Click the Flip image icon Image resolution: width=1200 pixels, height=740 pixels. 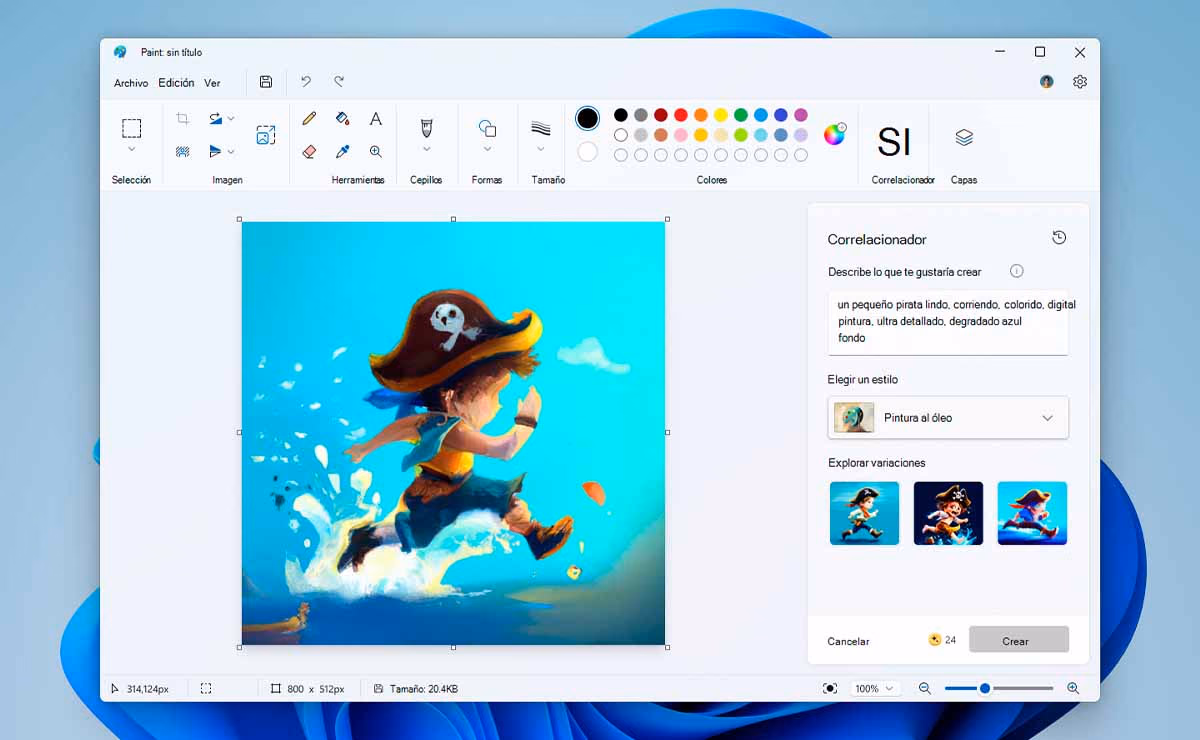pyautogui.click(x=215, y=152)
